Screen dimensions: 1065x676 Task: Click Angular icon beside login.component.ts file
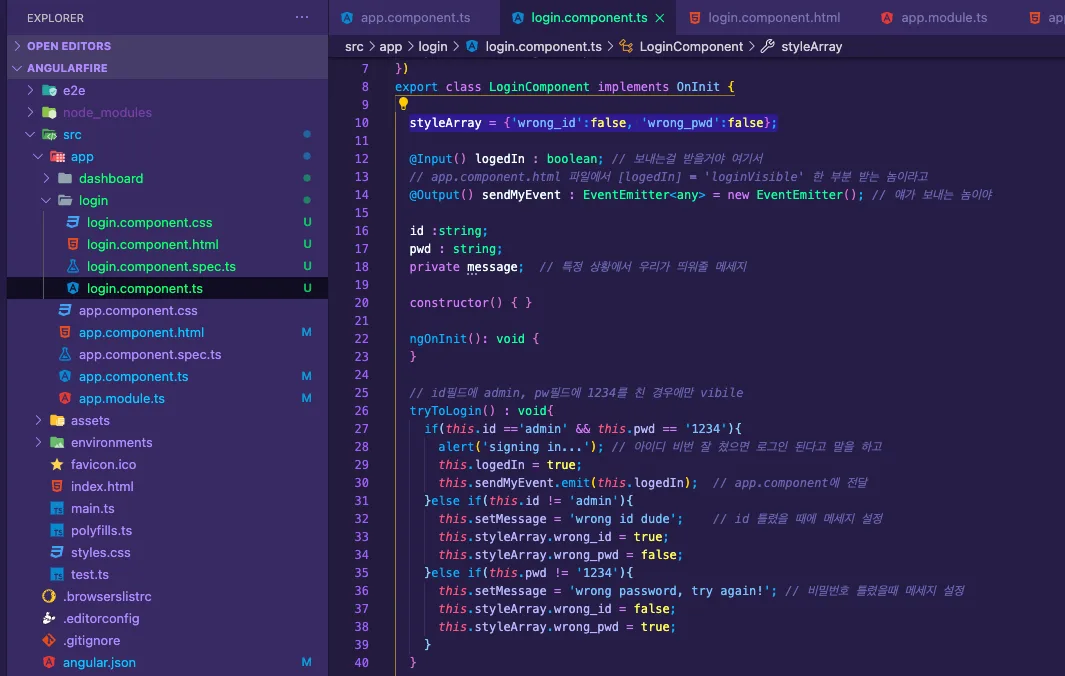coord(73,288)
